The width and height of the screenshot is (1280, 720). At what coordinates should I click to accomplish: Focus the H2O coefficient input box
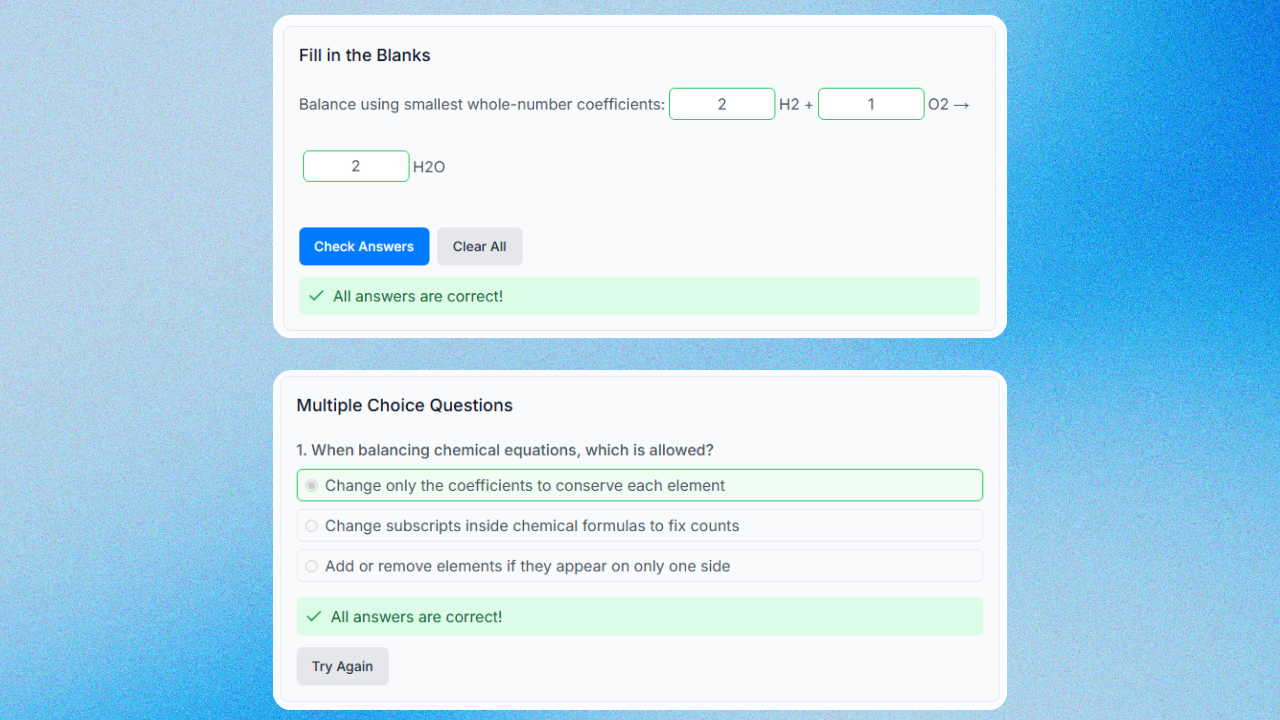(x=356, y=166)
